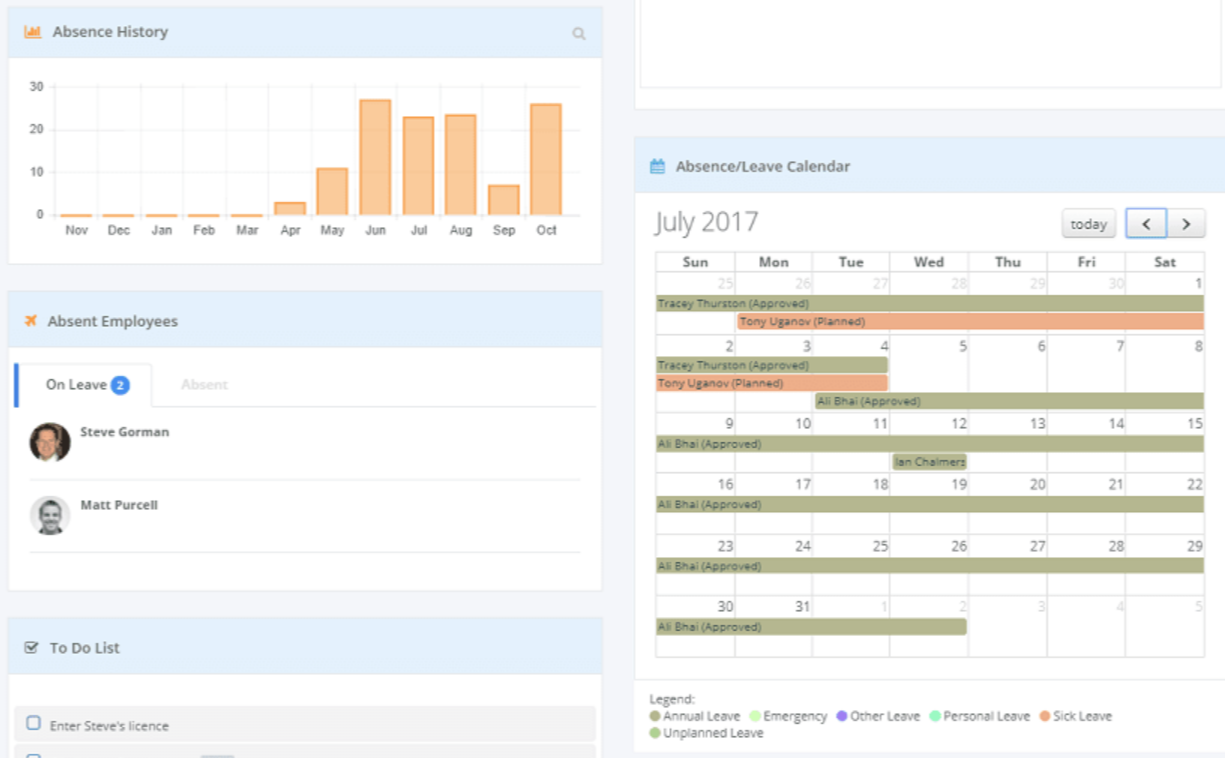Screen dimensions: 1225x758
Task: Check the 'Enter Steve's licence' checkbox
Action: (x=33, y=723)
